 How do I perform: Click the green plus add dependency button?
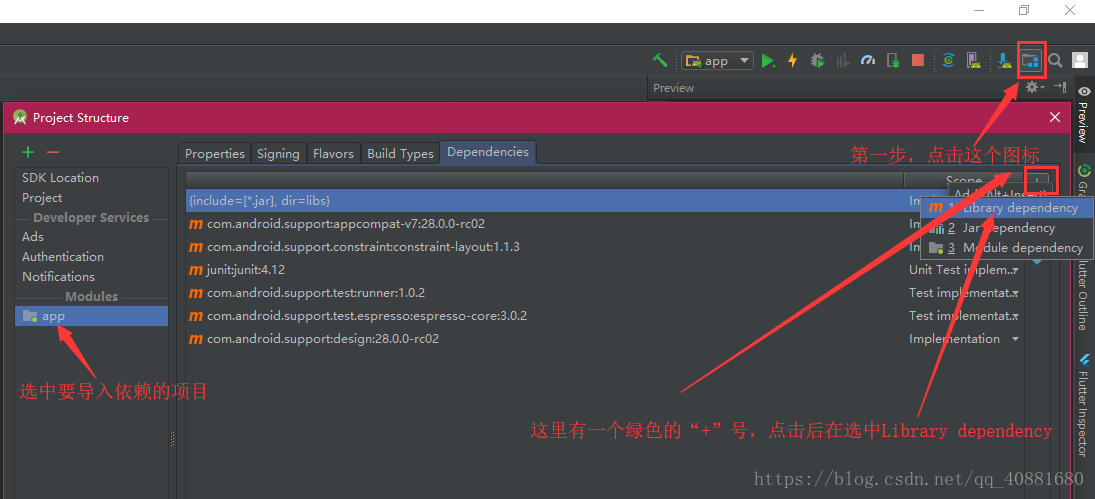[x=1038, y=179]
